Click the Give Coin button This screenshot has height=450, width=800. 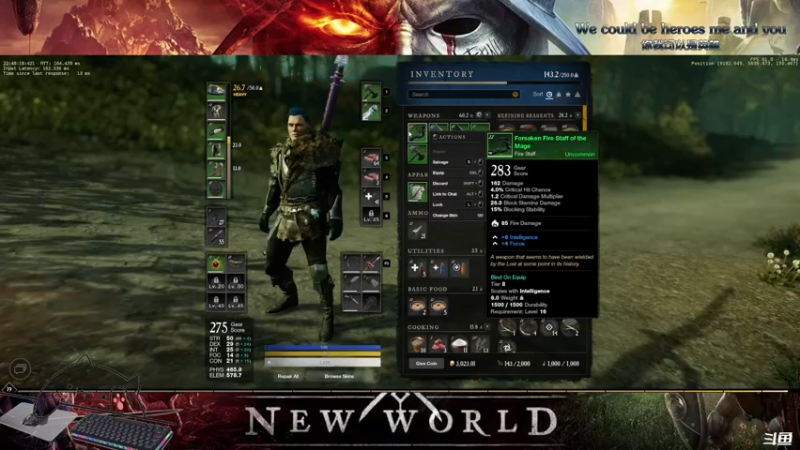pos(426,364)
